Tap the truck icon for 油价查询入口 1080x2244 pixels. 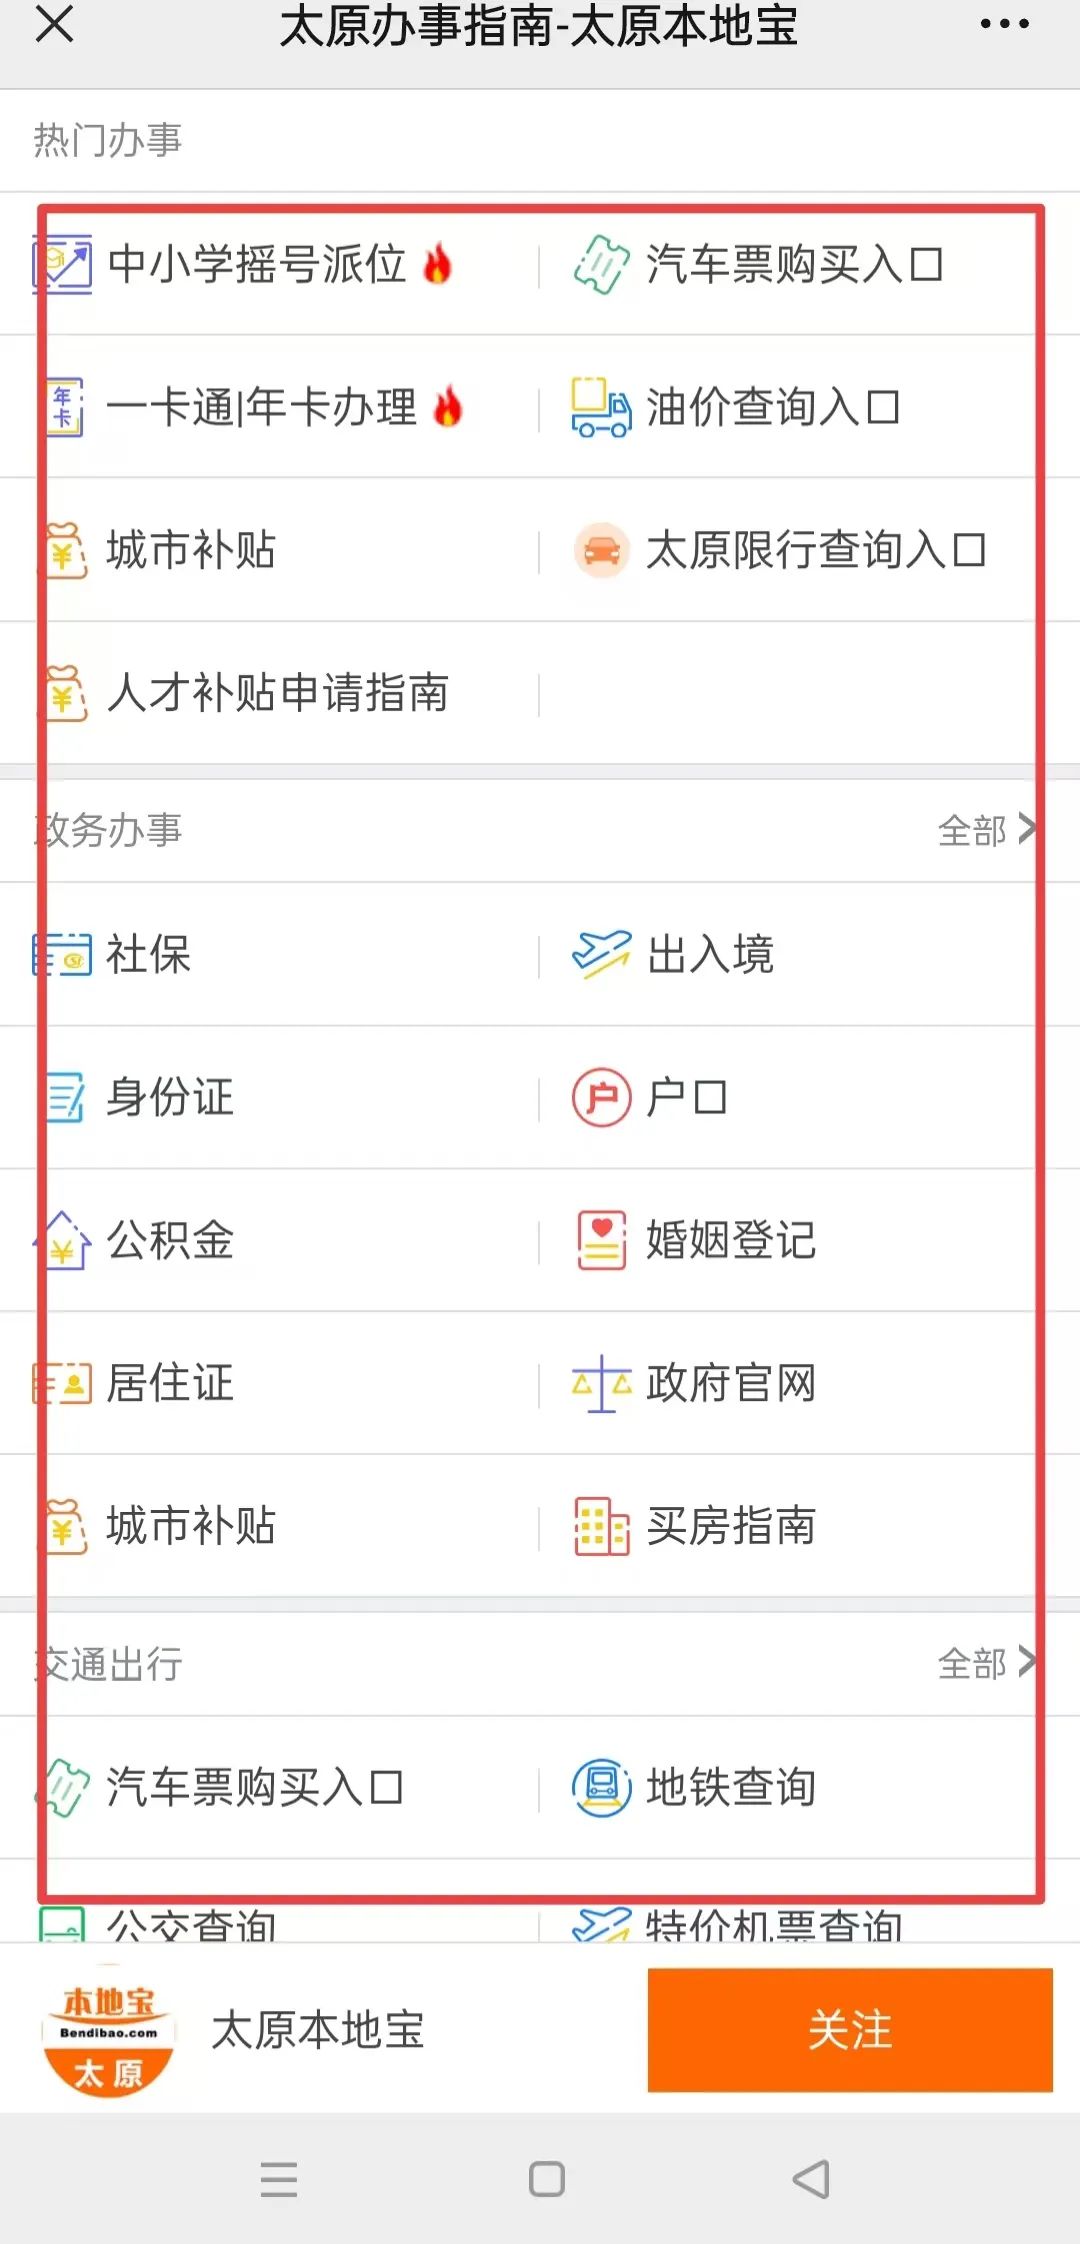601,408
